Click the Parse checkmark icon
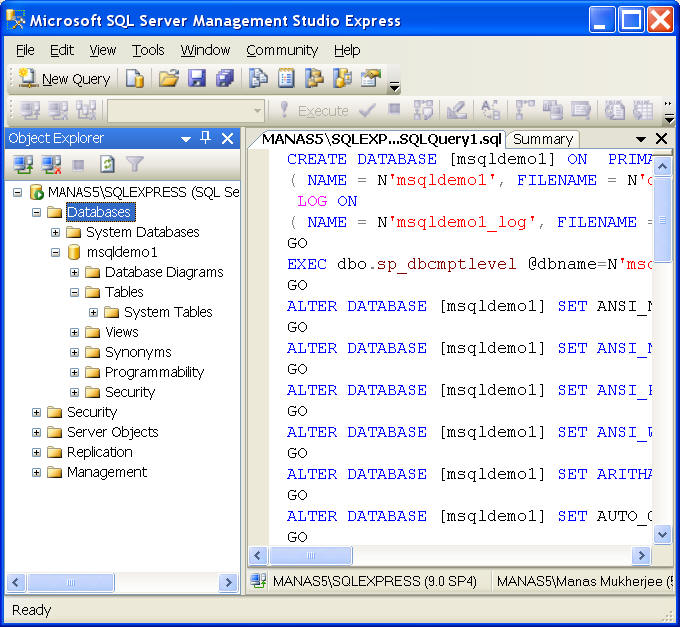 [x=367, y=111]
